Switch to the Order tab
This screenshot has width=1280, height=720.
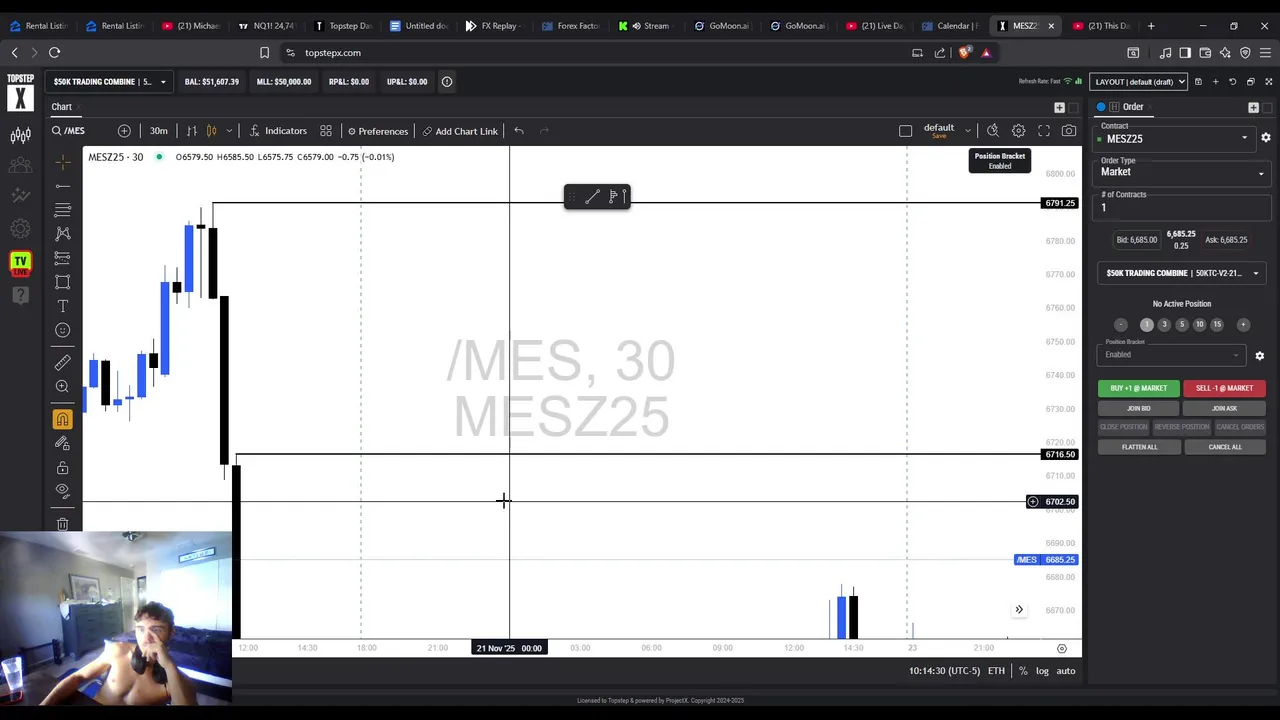click(1133, 107)
